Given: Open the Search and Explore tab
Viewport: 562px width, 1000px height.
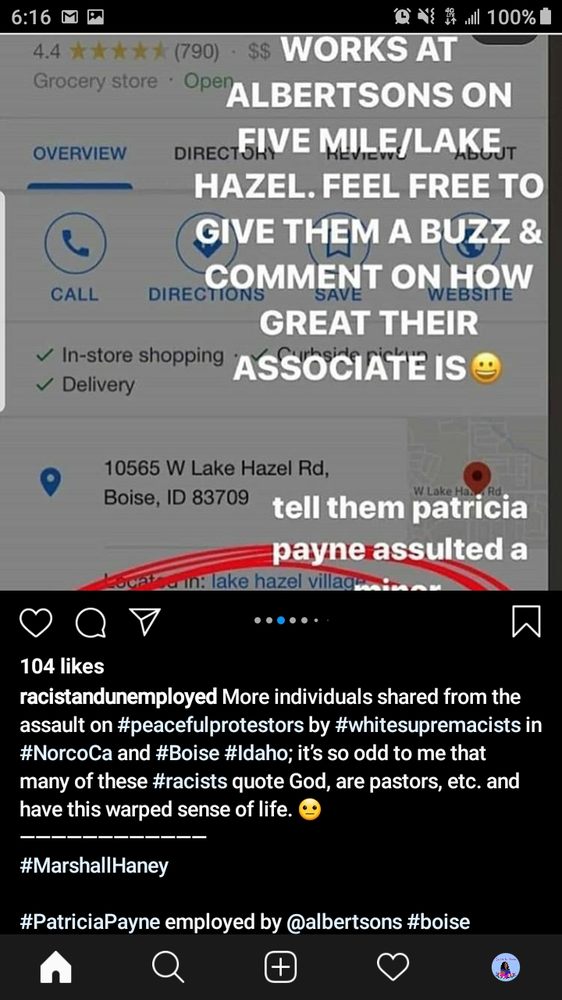Looking at the screenshot, I should 168,967.
